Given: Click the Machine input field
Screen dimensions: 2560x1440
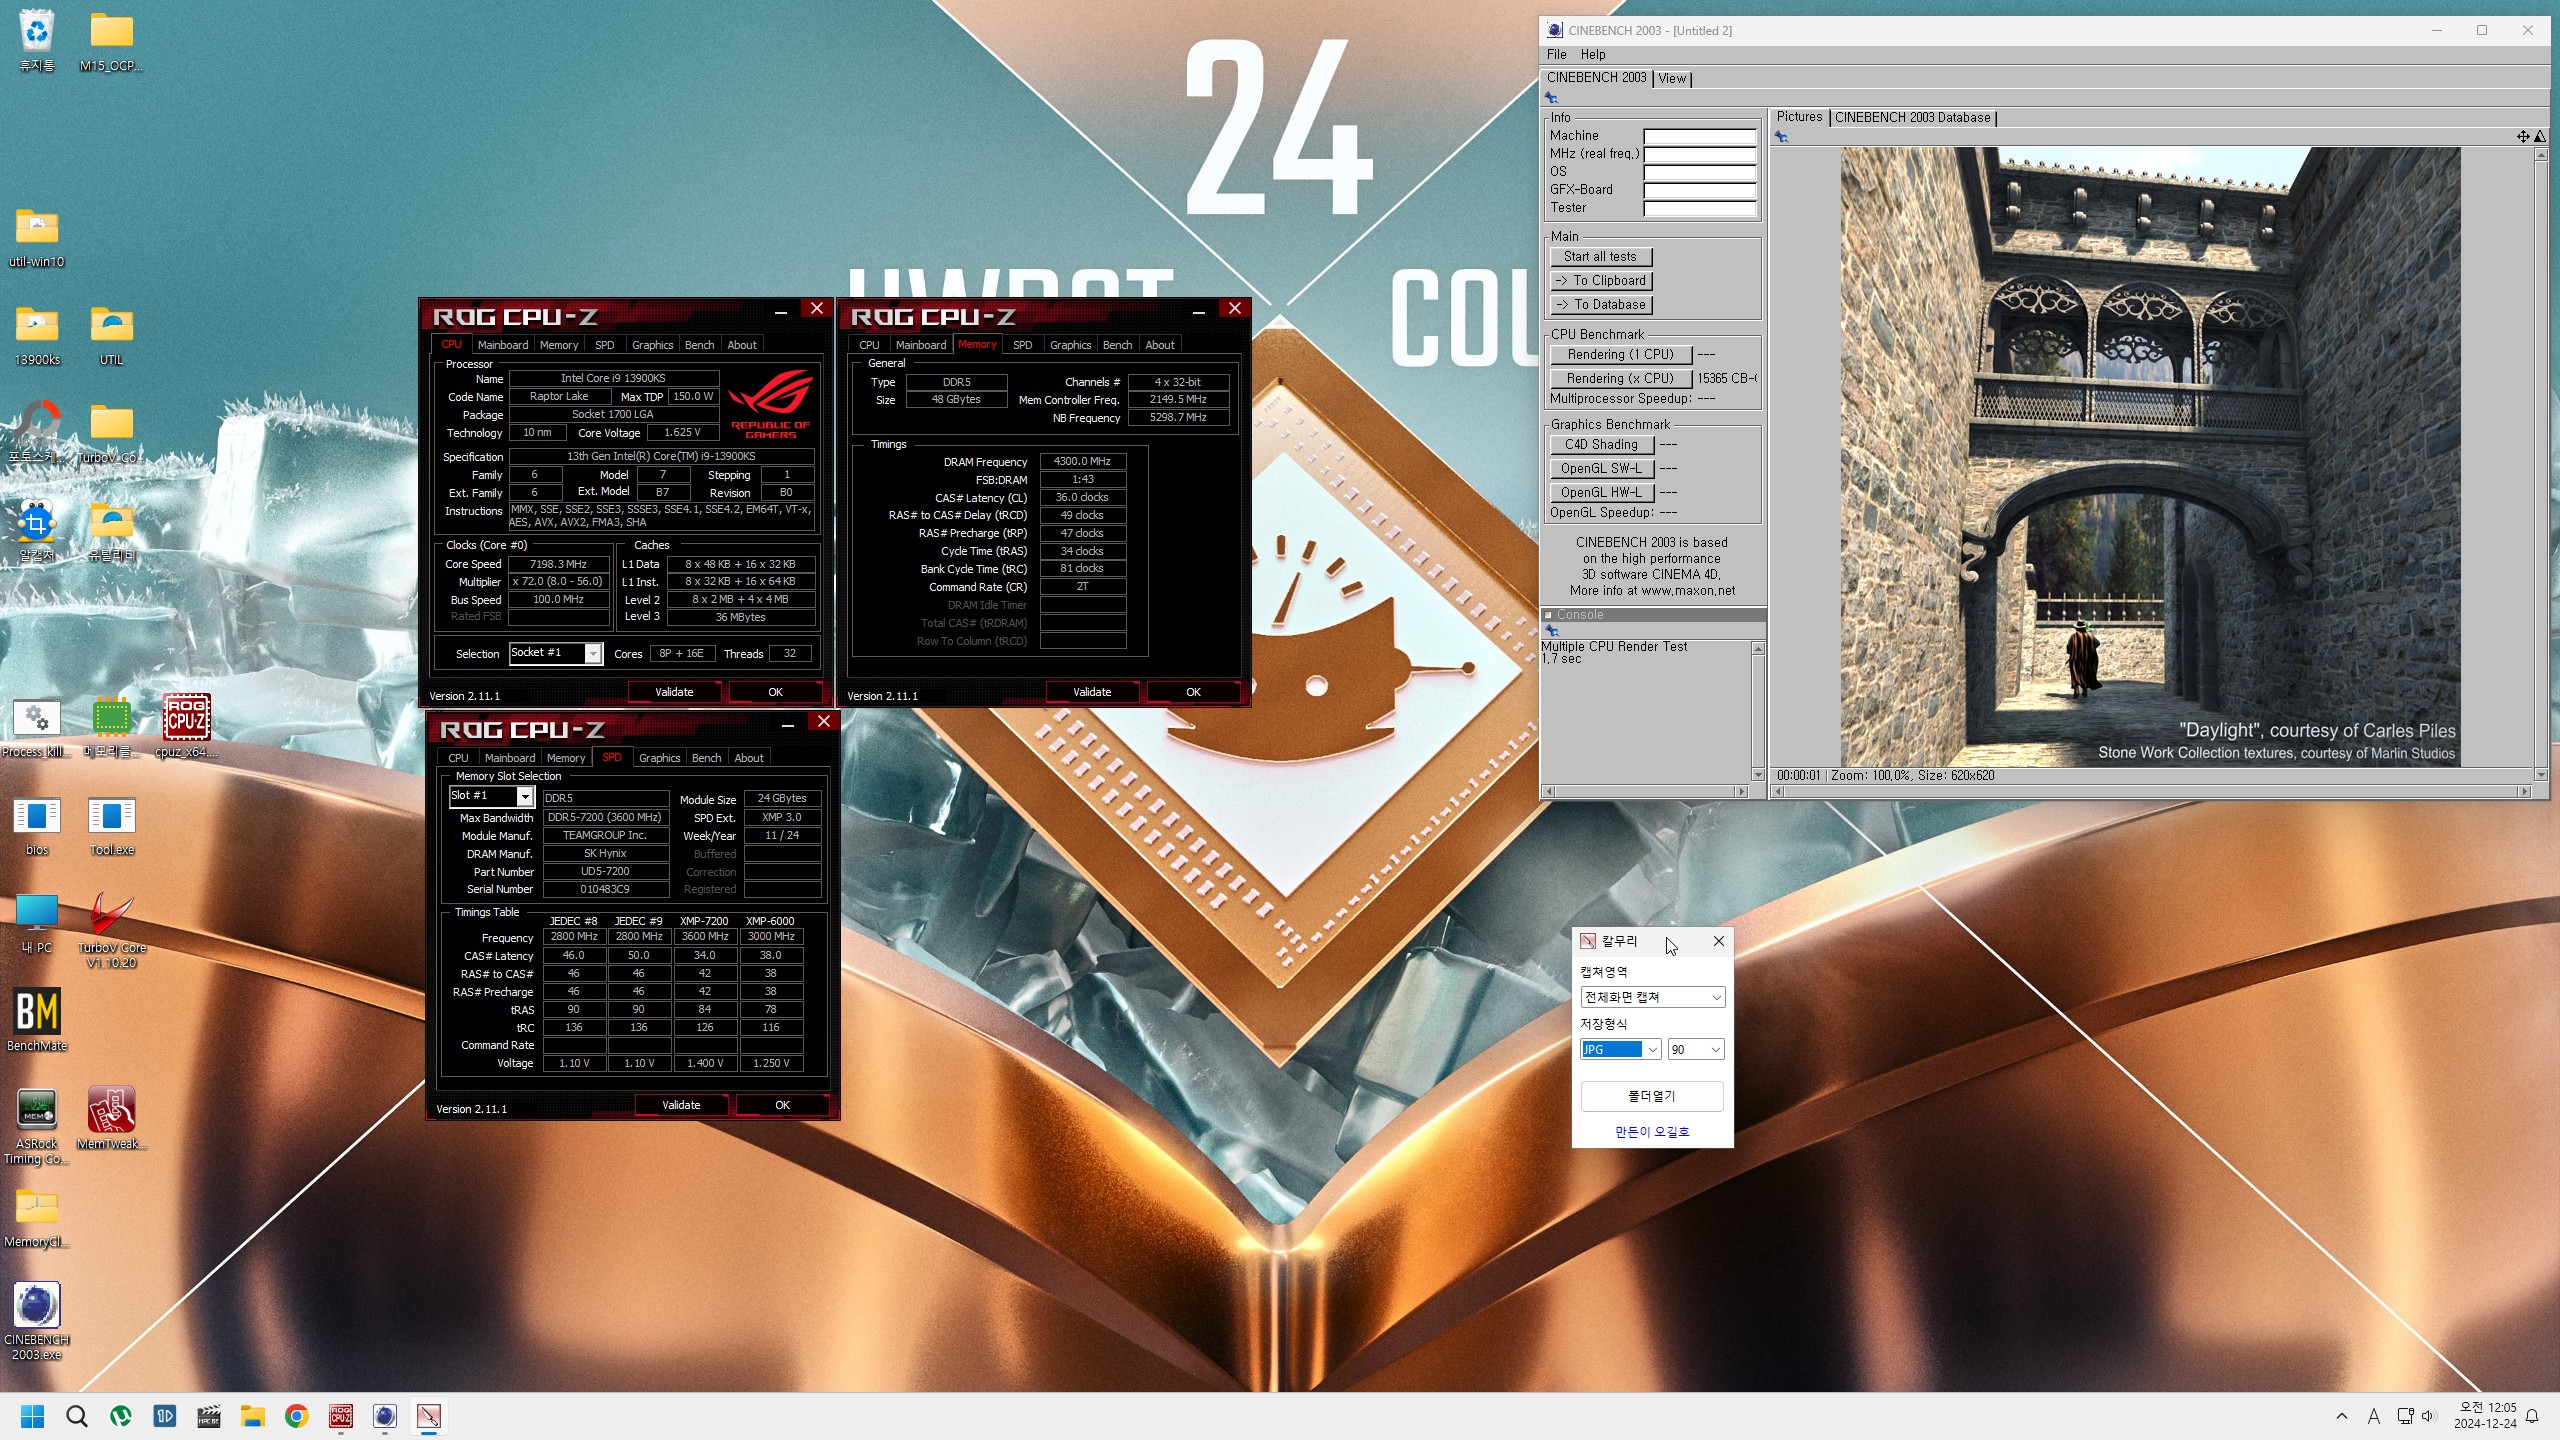Looking at the screenshot, I should [x=1700, y=136].
